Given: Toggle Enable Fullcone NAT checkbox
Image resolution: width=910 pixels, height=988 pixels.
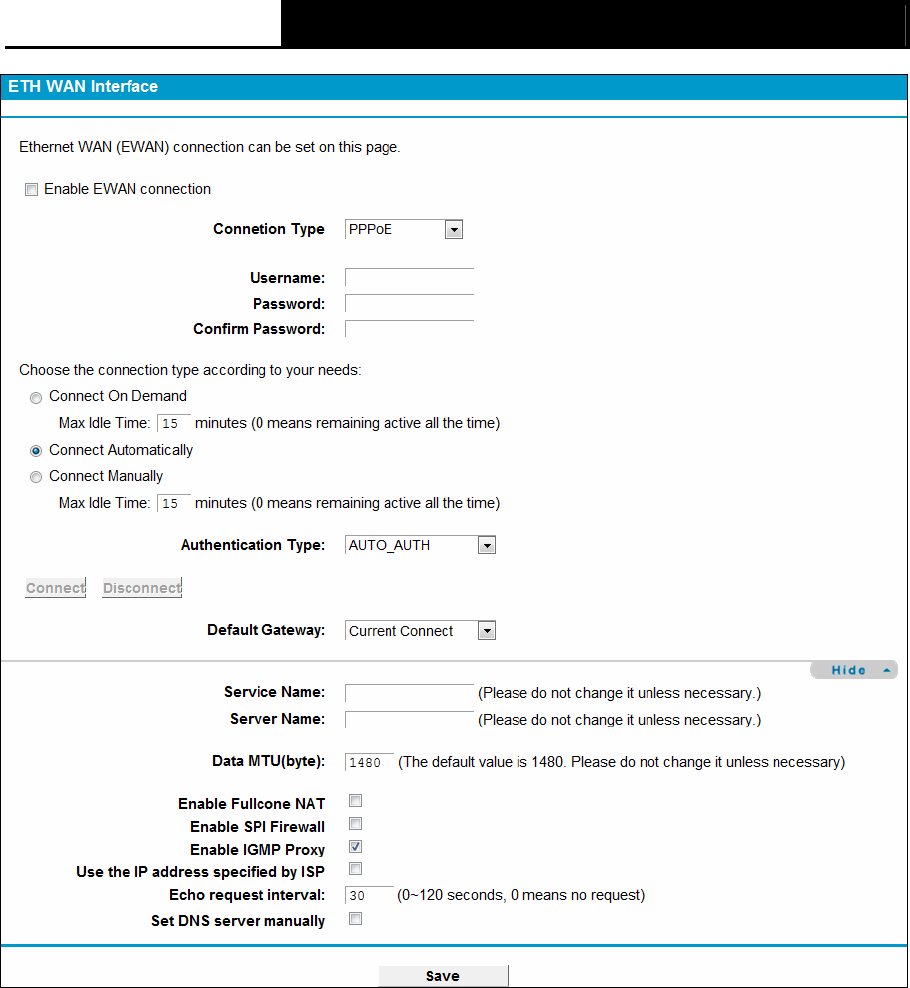Looking at the screenshot, I should point(355,801).
